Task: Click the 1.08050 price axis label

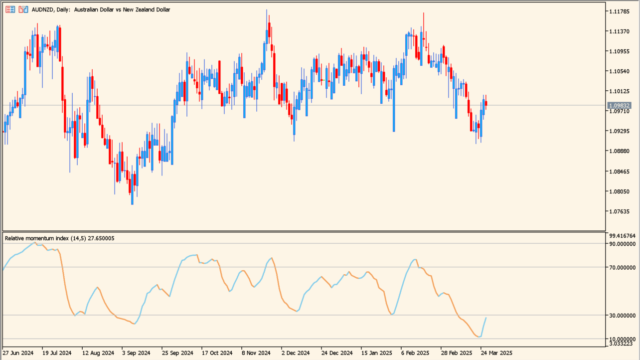Action: (x=619, y=191)
